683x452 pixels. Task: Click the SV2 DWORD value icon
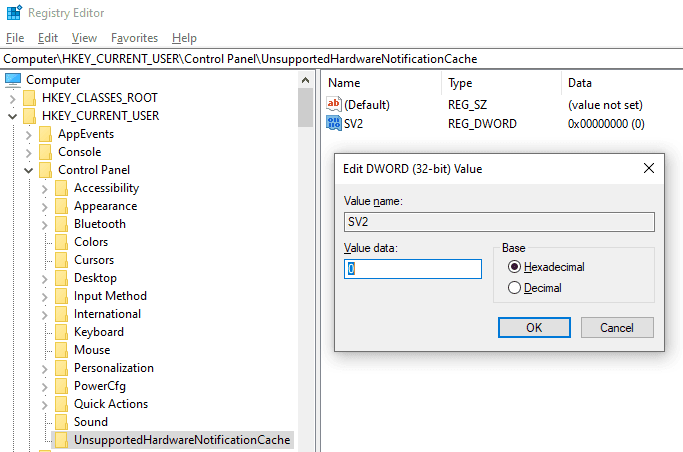click(x=334, y=124)
